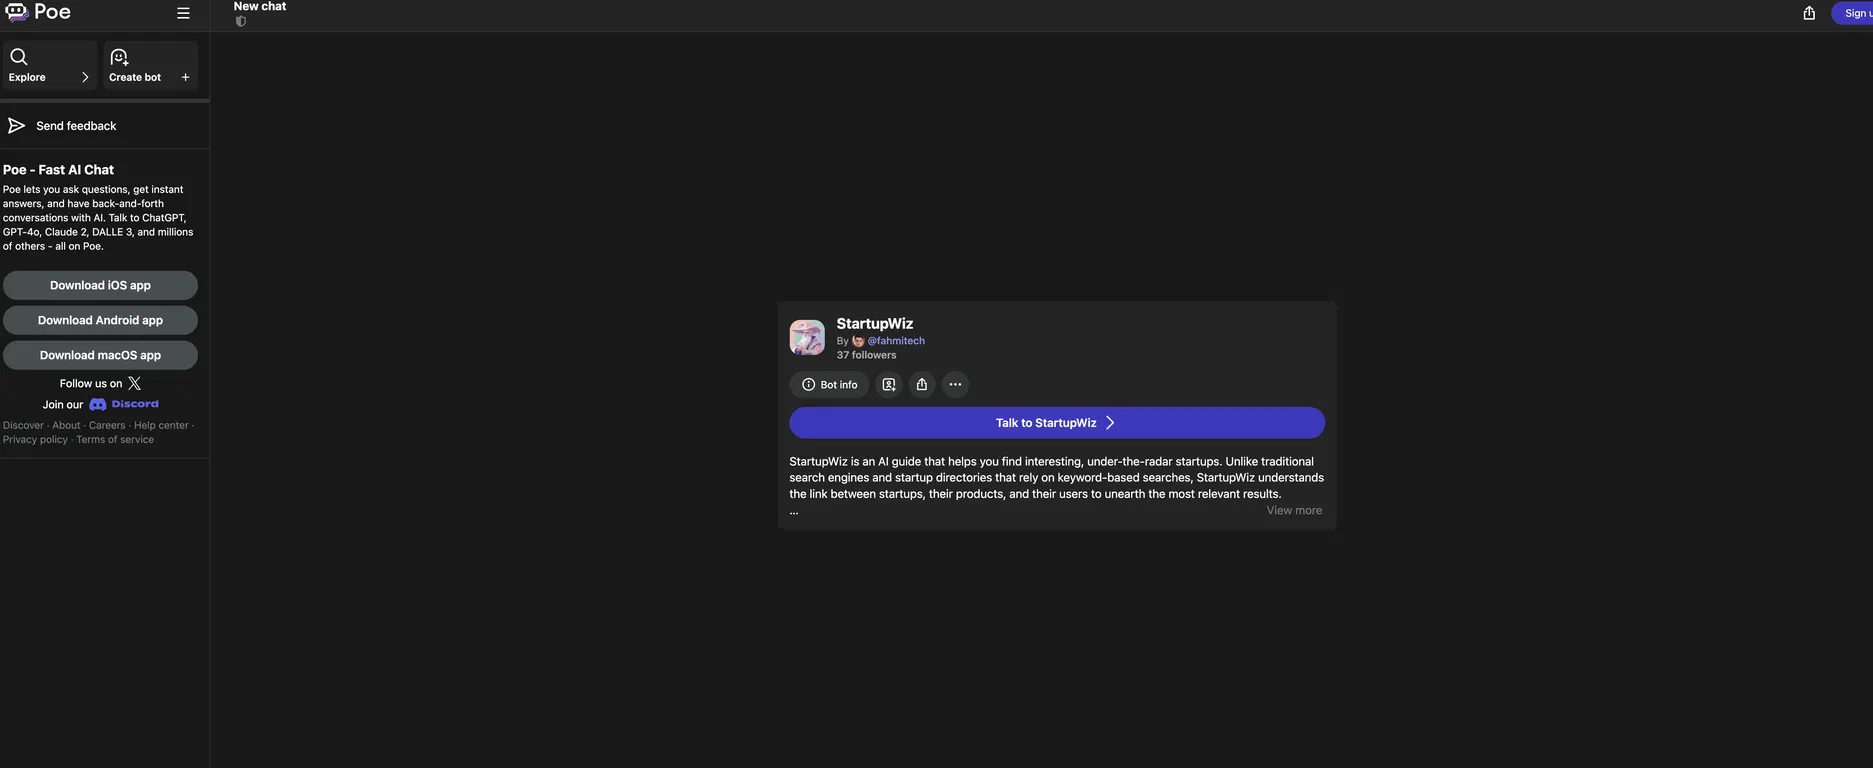
Task: Open the Help center footer link
Action: pos(161,425)
